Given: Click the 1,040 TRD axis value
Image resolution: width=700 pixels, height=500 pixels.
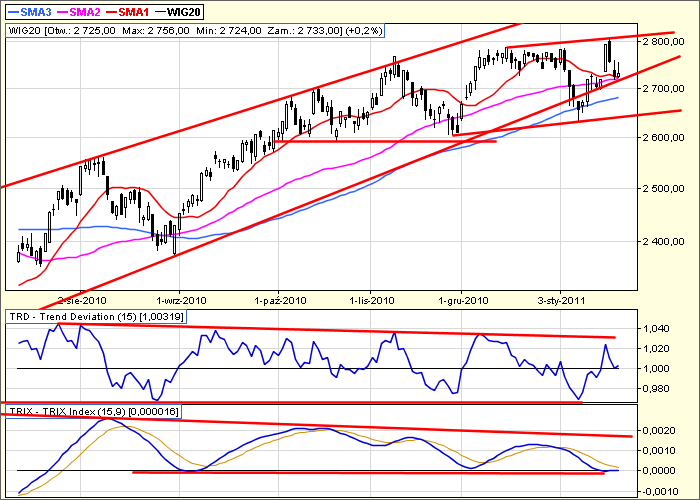Looking at the screenshot, I should 655,329.
